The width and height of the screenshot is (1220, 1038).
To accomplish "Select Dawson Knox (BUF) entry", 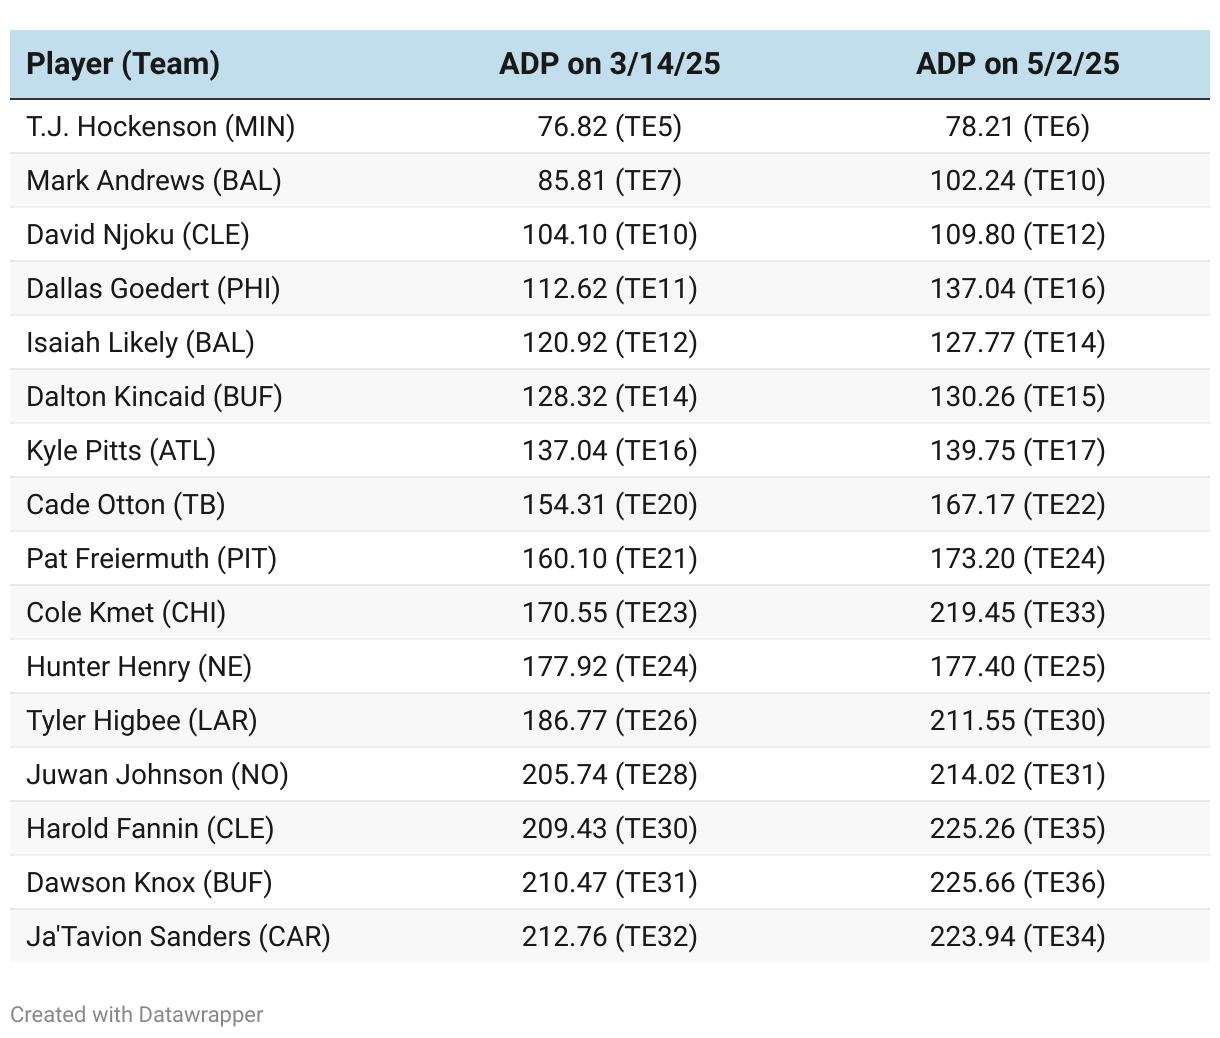I will click(x=149, y=883).
